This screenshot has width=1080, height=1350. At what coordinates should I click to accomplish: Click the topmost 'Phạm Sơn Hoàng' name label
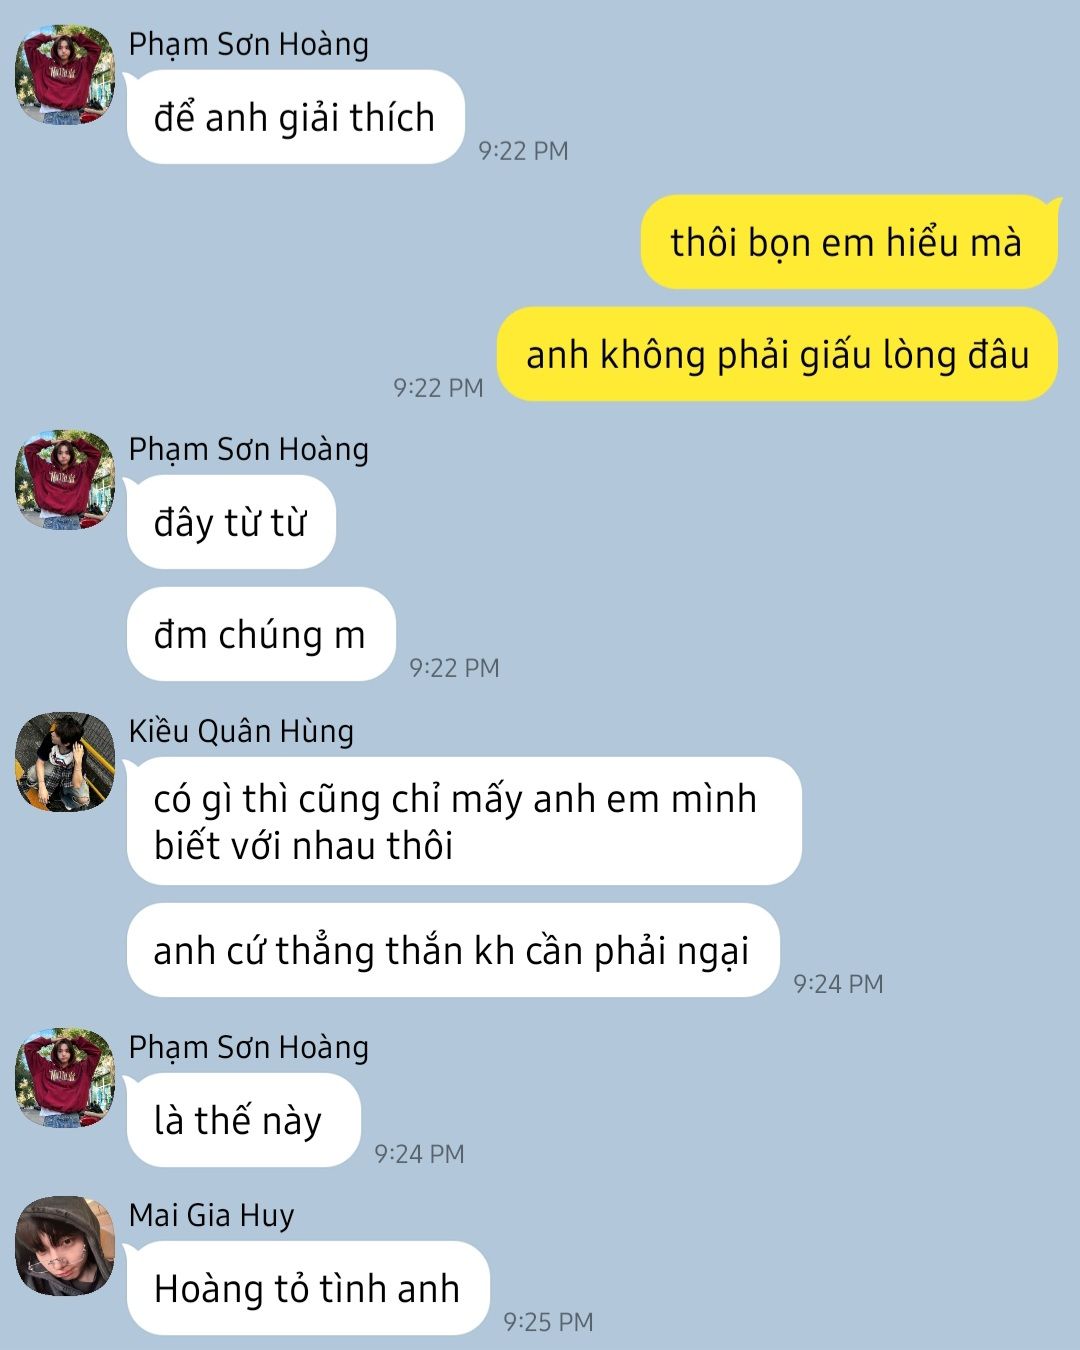click(249, 44)
